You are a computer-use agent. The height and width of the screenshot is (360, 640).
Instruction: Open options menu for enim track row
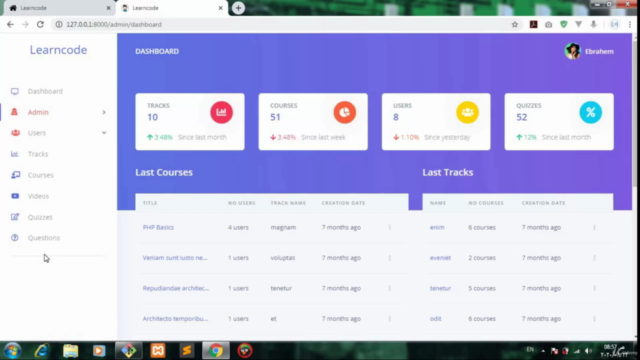click(x=594, y=227)
